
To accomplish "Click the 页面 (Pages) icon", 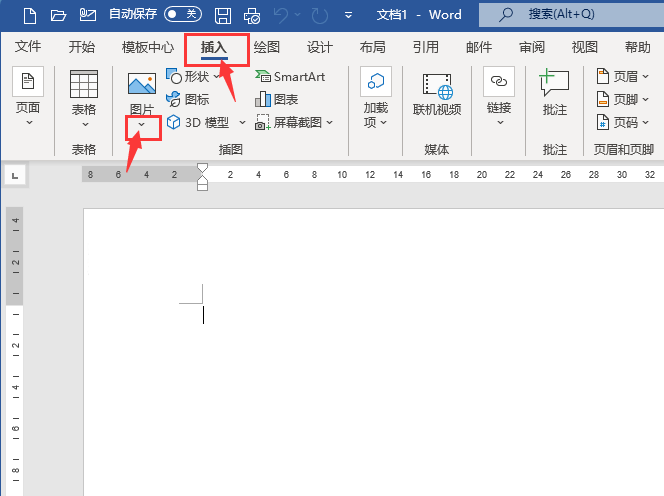I will click(x=28, y=81).
